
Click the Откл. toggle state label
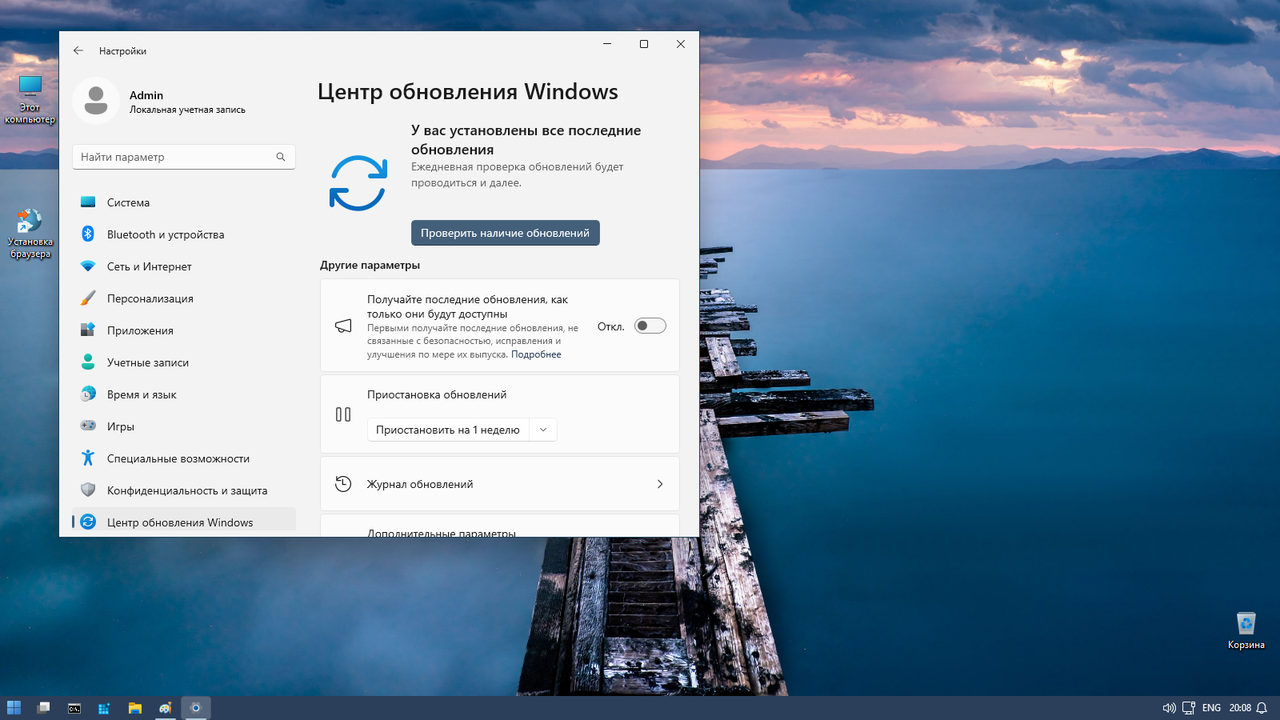[611, 326]
